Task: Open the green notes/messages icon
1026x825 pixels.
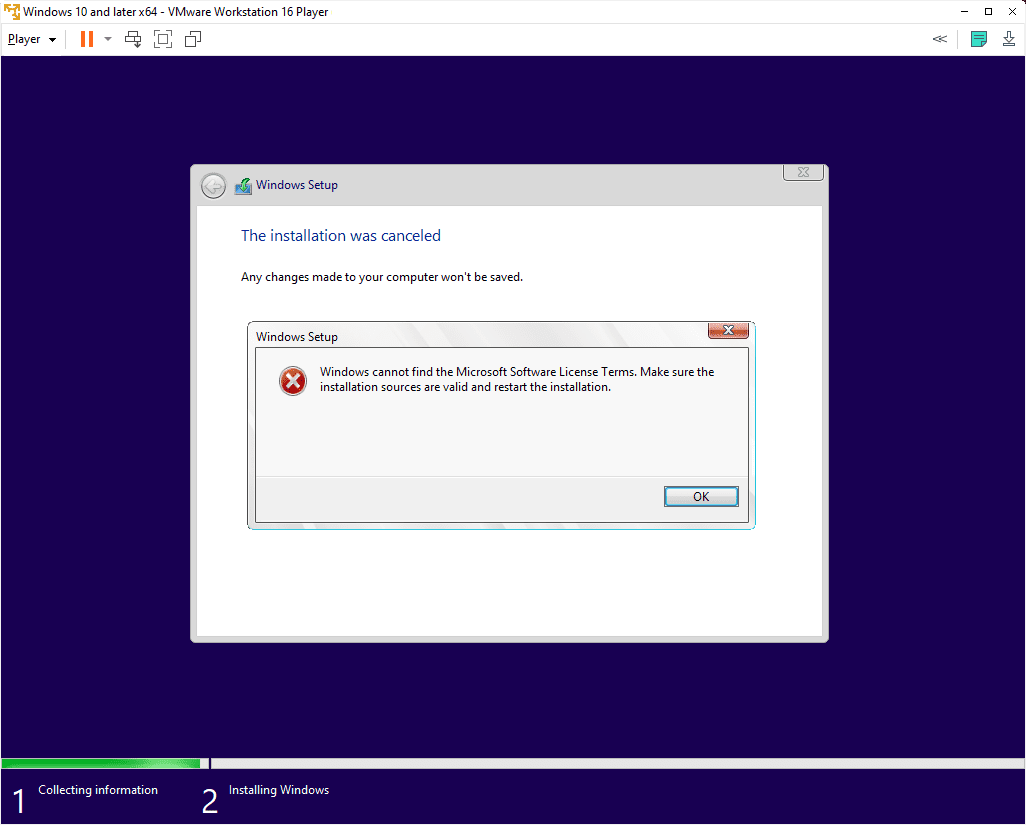Action: pos(979,39)
